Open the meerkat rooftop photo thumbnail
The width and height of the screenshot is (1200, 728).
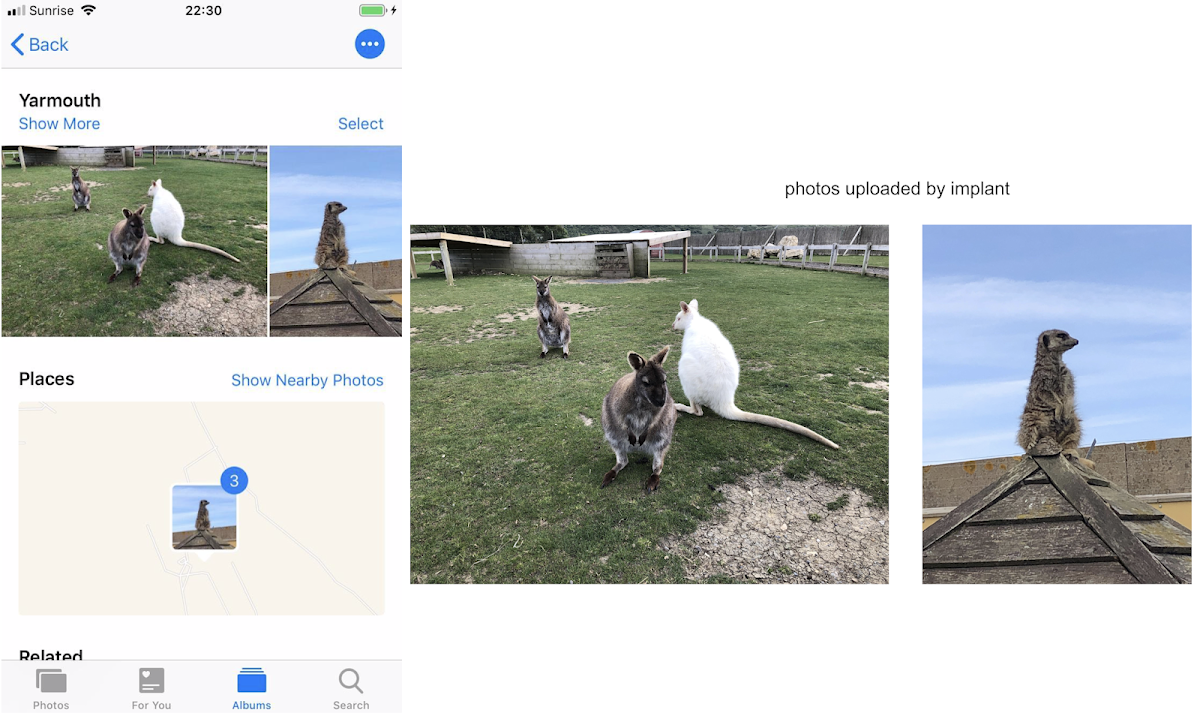(x=335, y=241)
